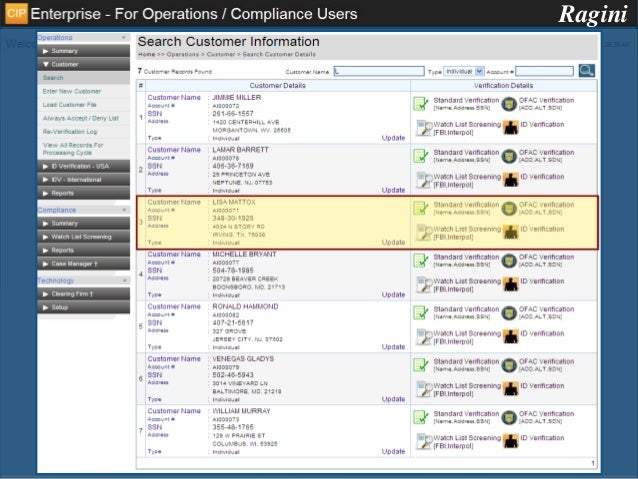Screen dimensions: 638x479
Task: Expand the Operations Summary menu
Action: (83, 51)
